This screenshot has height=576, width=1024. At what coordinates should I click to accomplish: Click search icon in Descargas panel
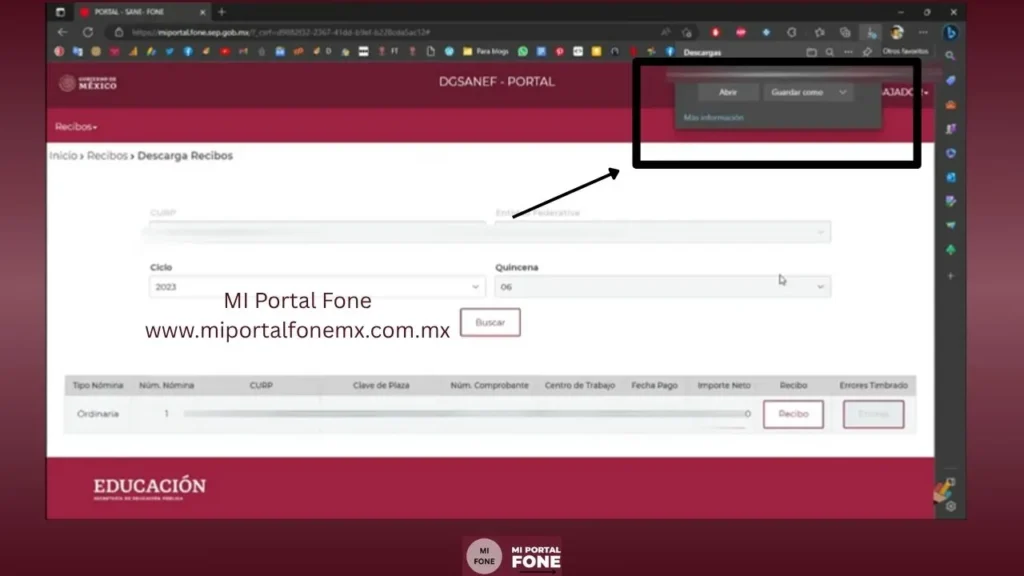(829, 52)
